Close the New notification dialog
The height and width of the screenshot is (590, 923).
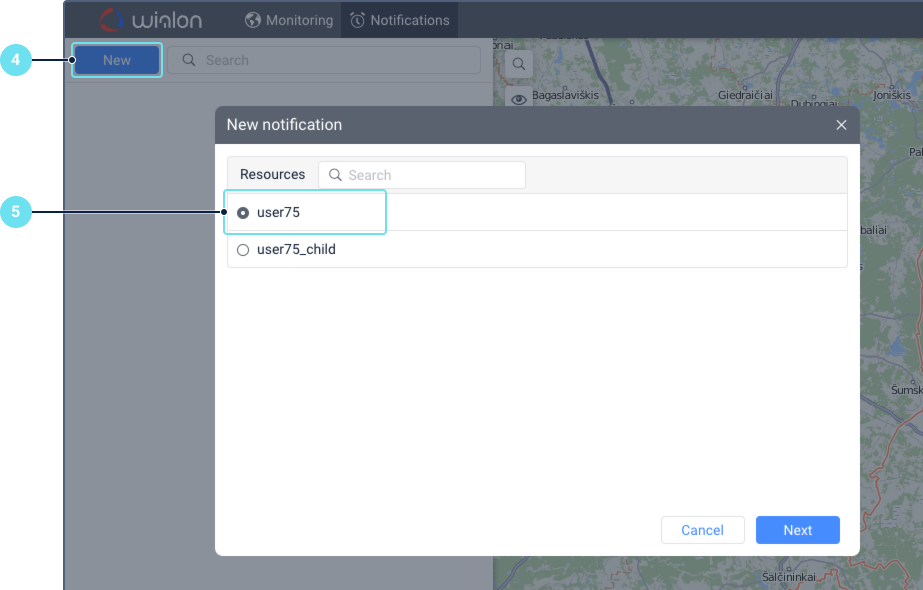(x=841, y=125)
